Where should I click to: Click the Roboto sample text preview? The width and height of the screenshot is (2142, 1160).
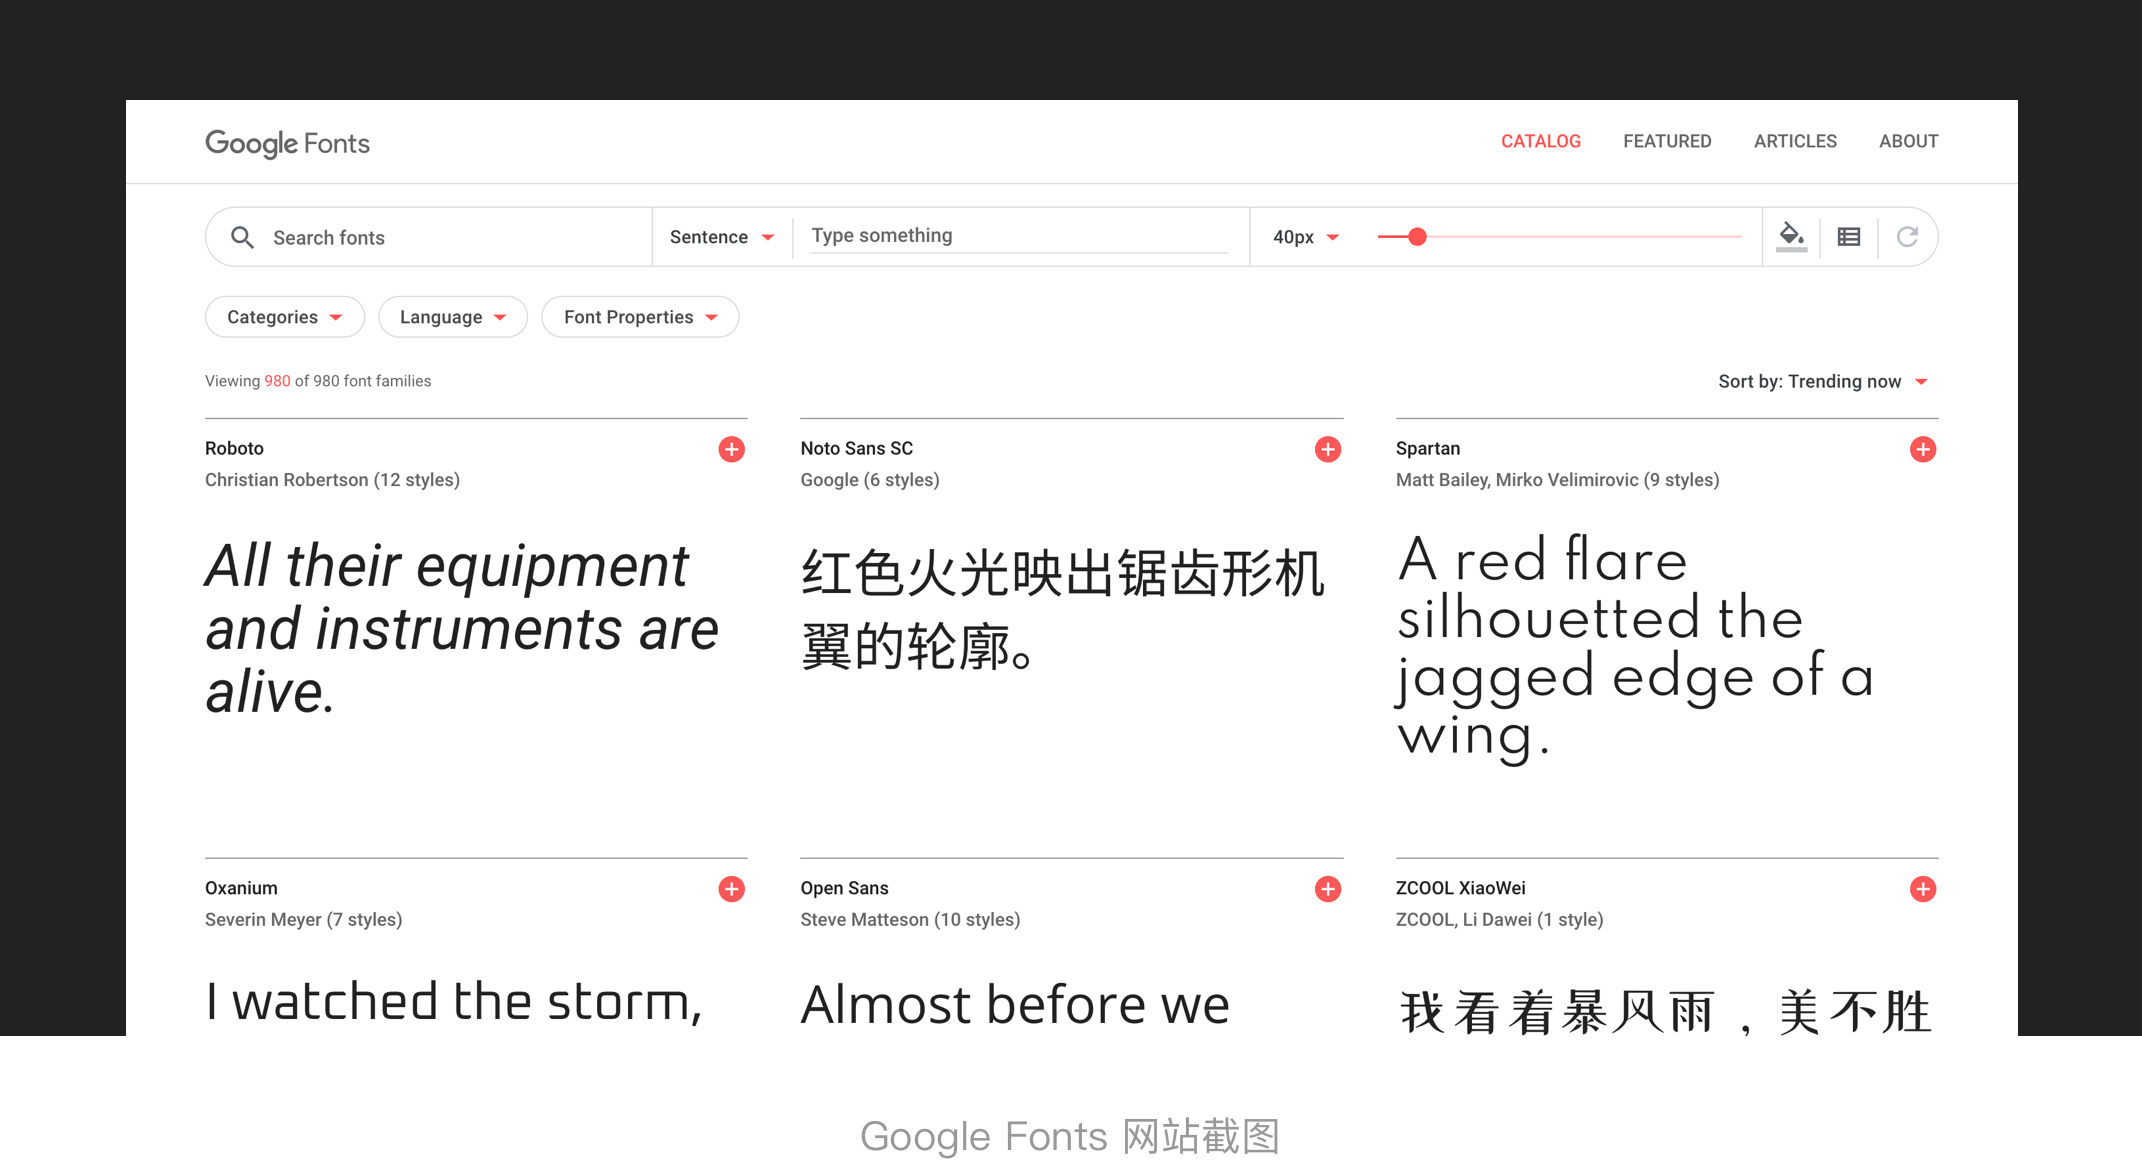462,628
